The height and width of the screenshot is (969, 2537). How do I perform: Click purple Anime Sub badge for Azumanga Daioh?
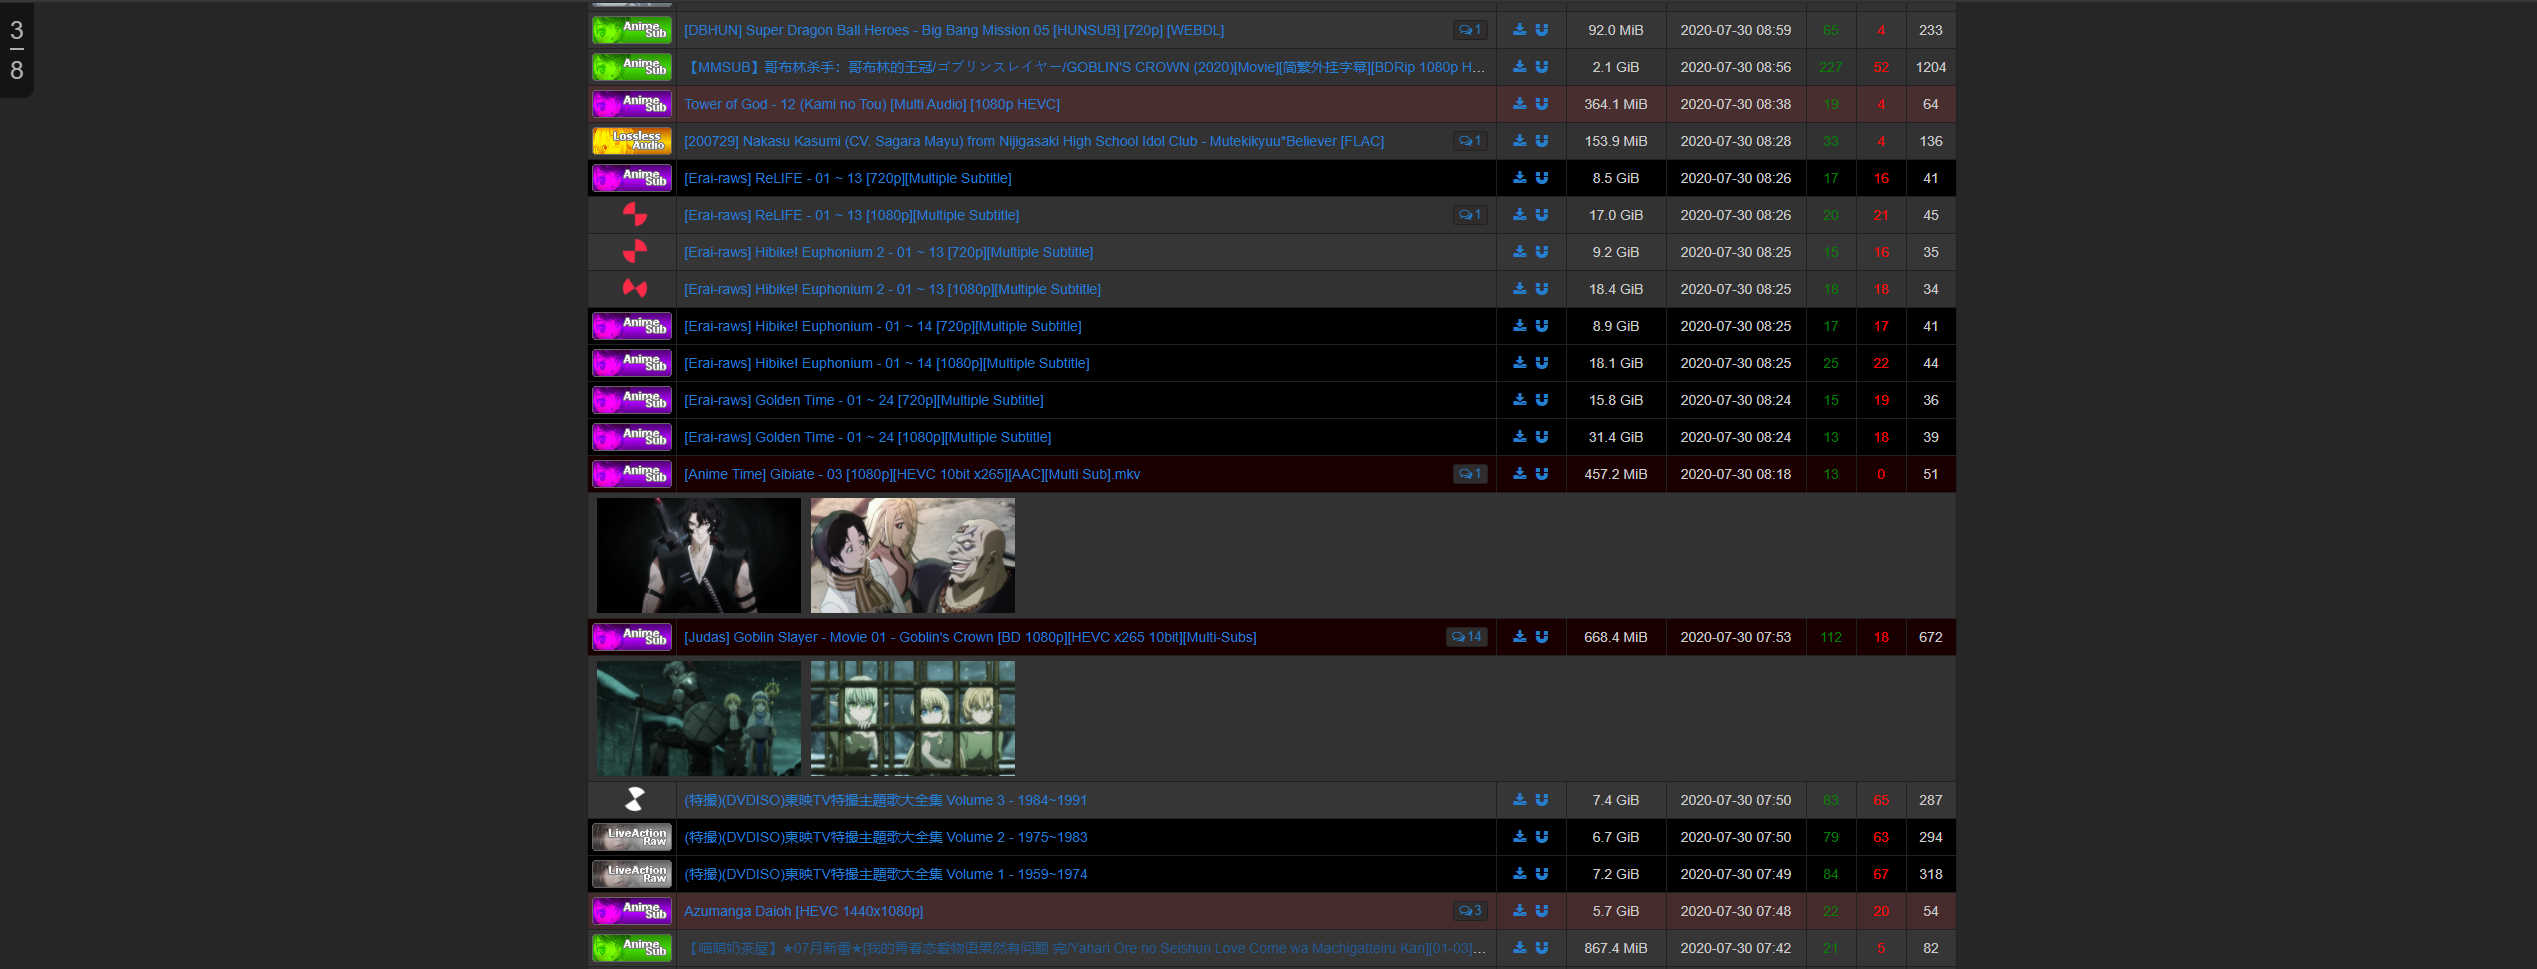[x=631, y=911]
